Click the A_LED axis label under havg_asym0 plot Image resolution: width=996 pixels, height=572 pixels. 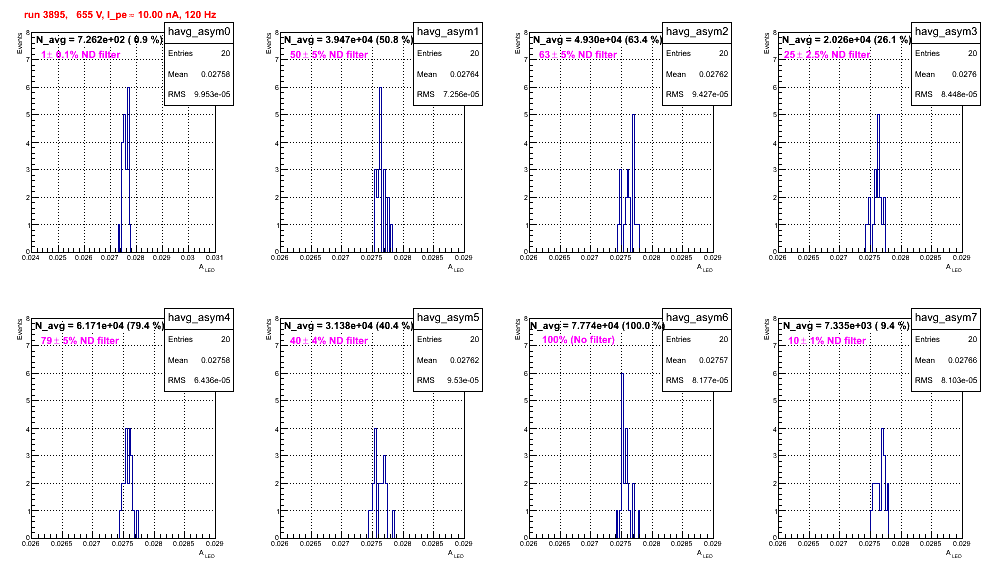coord(207,268)
